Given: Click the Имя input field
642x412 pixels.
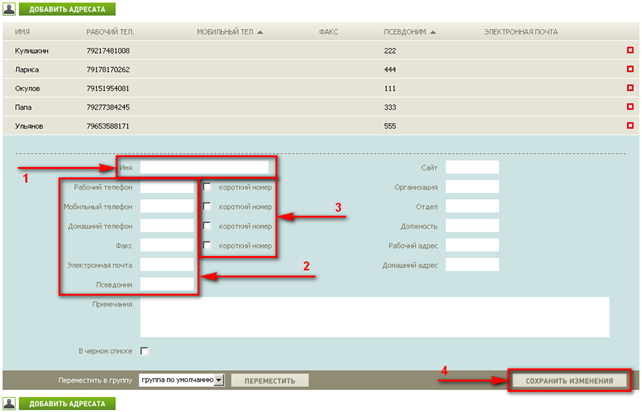Looking at the screenshot, I should pyautogui.click(x=204, y=167).
